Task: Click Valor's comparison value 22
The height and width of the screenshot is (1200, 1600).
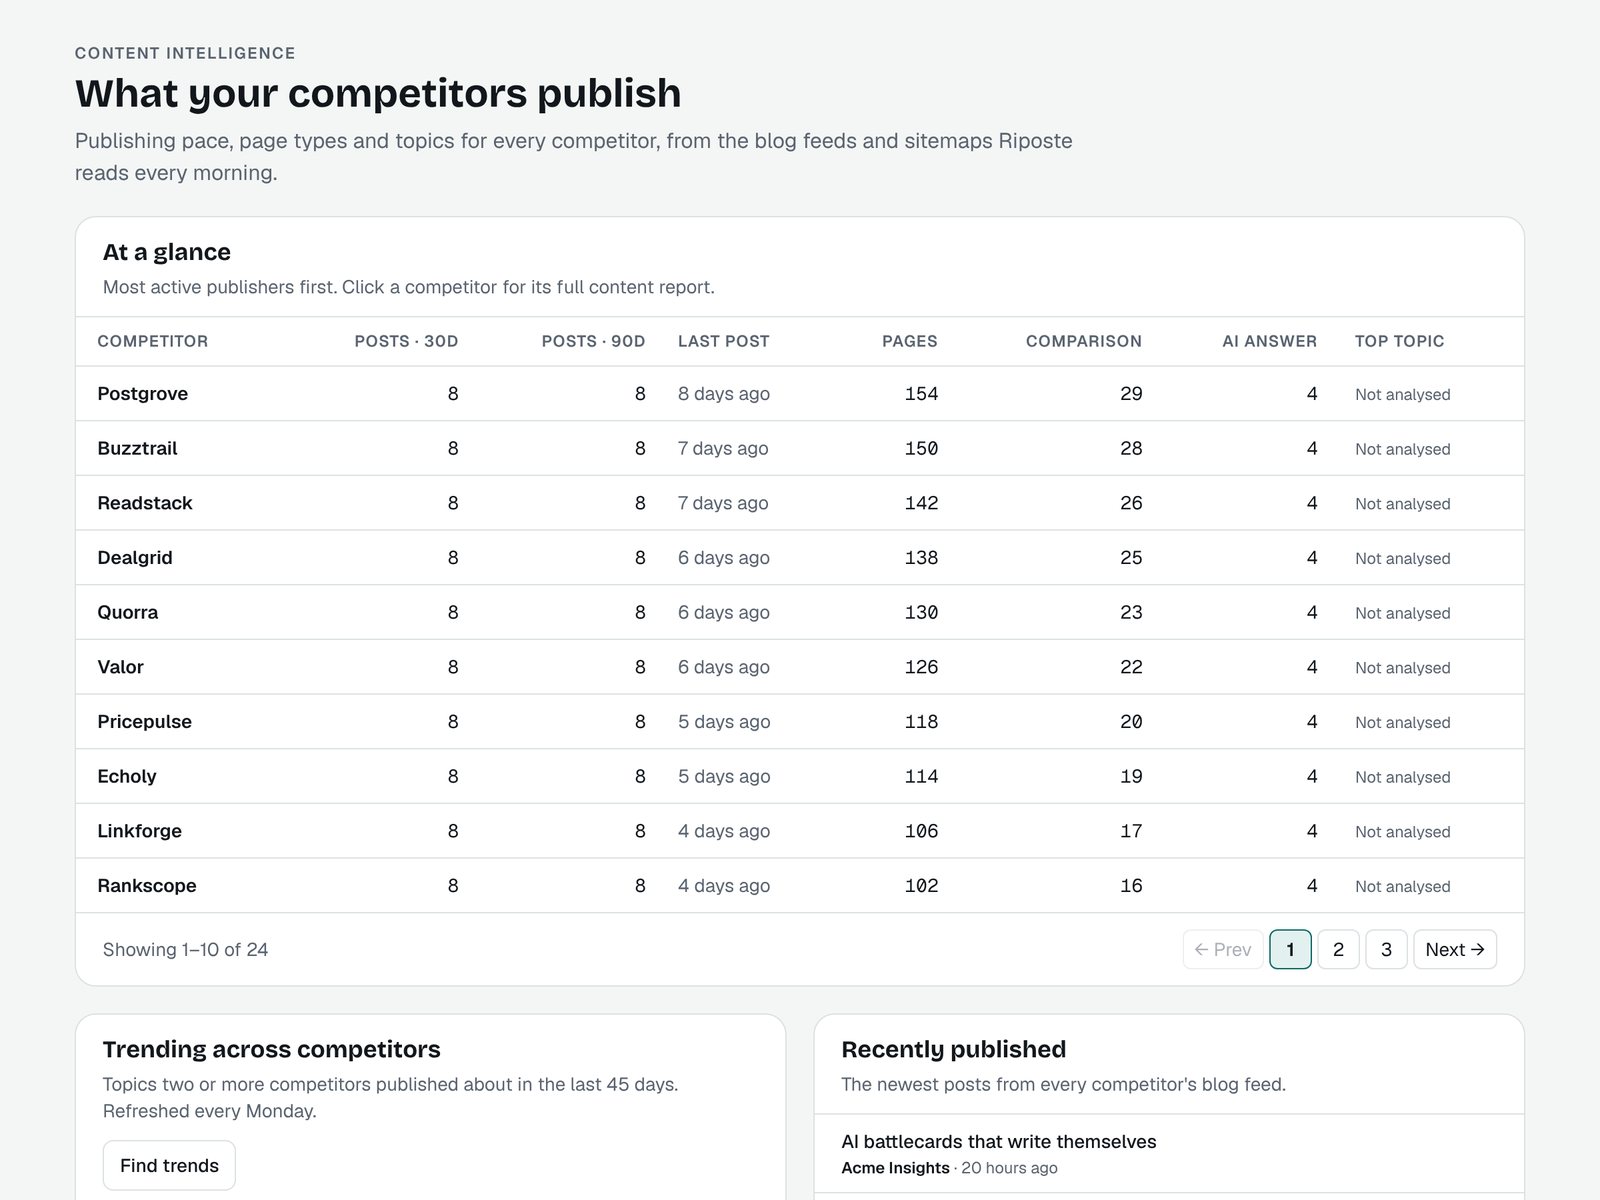Action: pos(1131,667)
